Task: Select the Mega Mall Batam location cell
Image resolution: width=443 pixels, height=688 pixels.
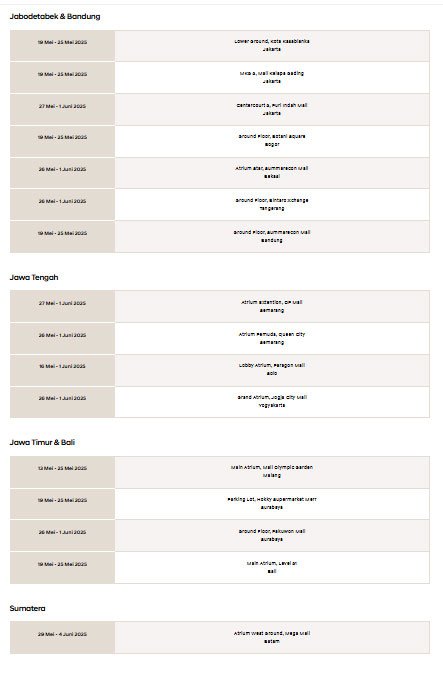Action: 272,638
